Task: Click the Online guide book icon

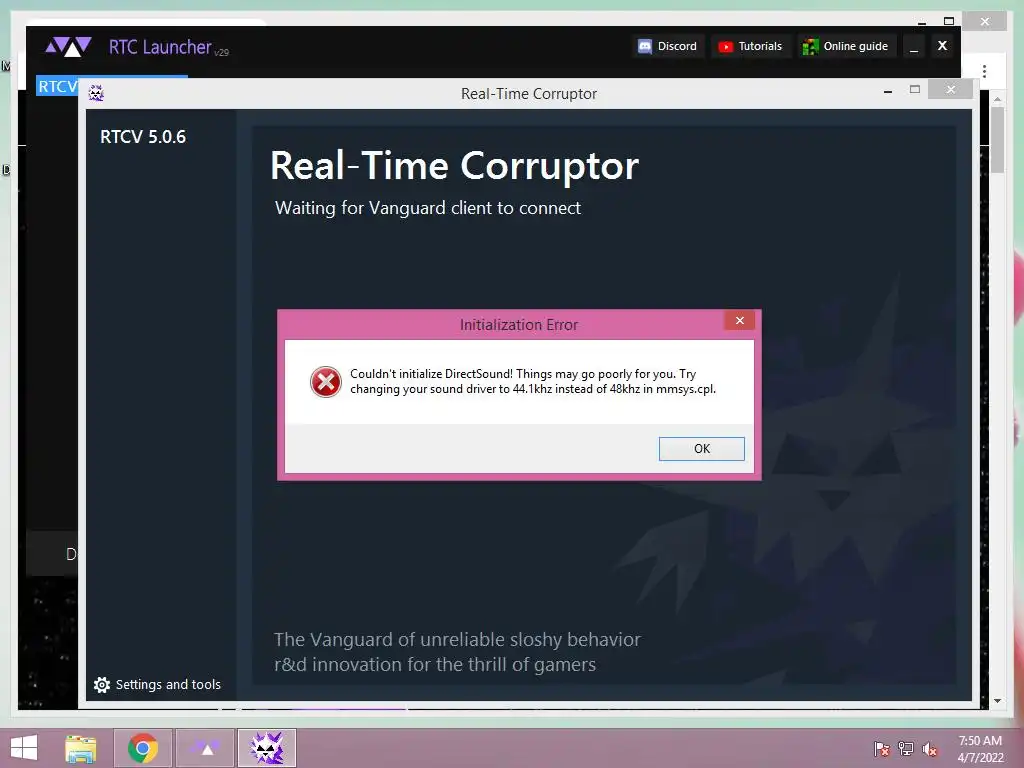Action: point(810,46)
